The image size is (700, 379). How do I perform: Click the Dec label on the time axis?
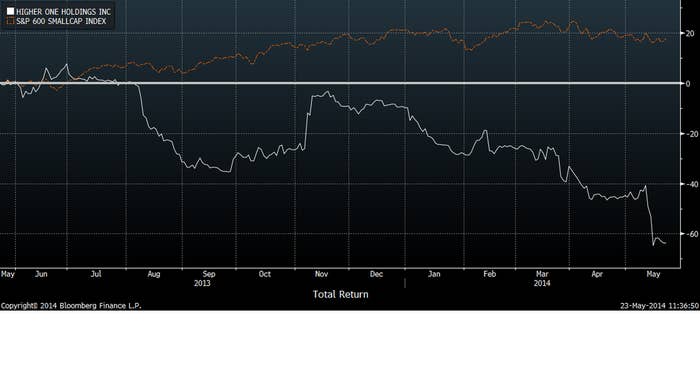point(376,274)
